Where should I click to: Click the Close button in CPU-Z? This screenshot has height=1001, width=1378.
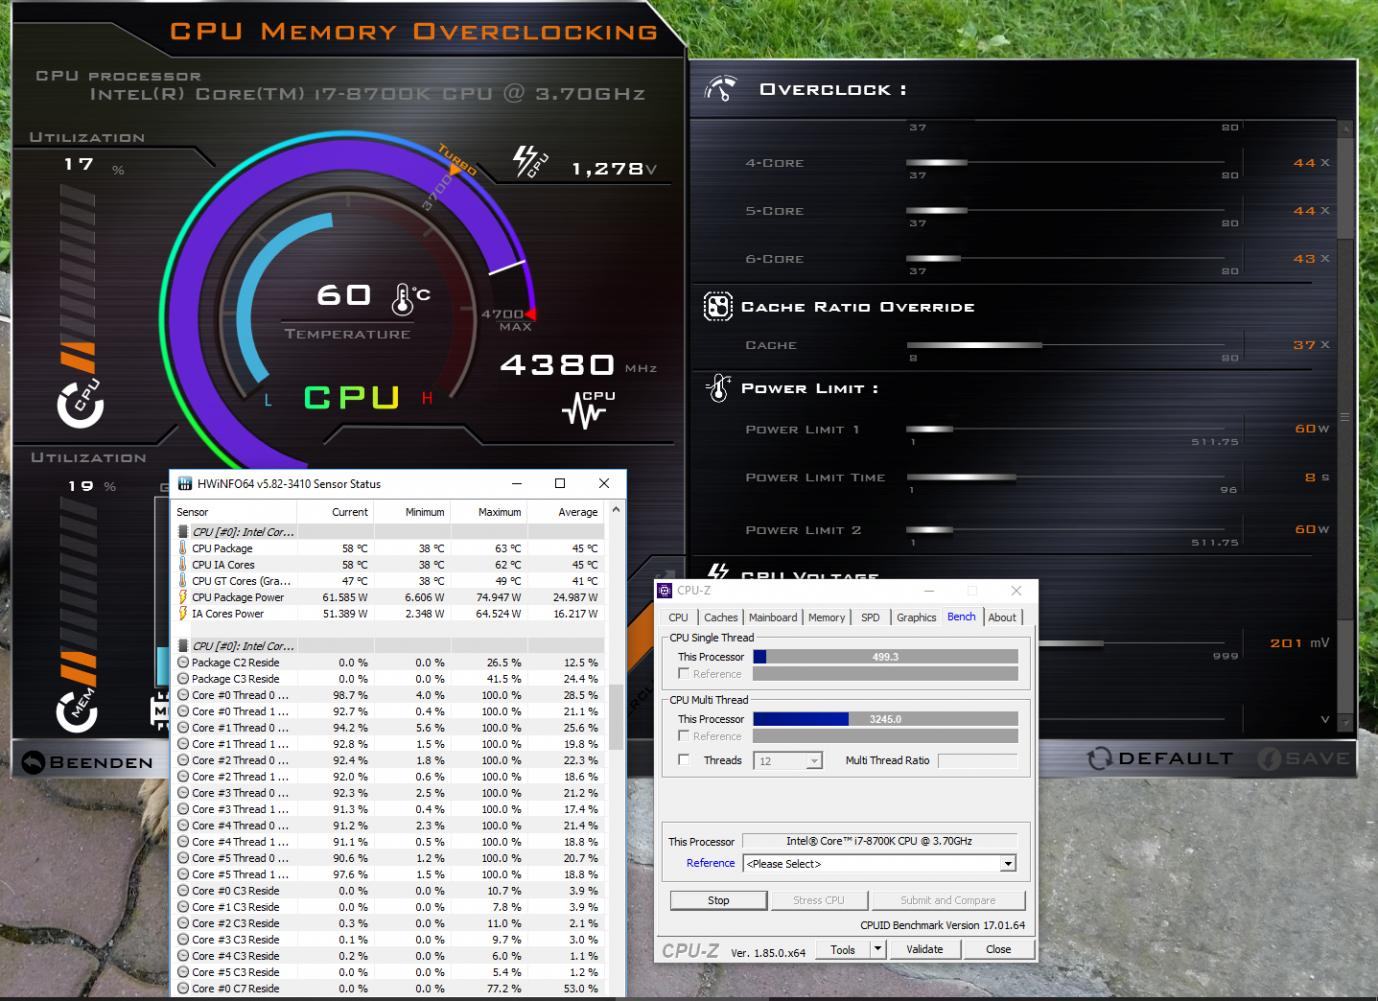(x=998, y=949)
